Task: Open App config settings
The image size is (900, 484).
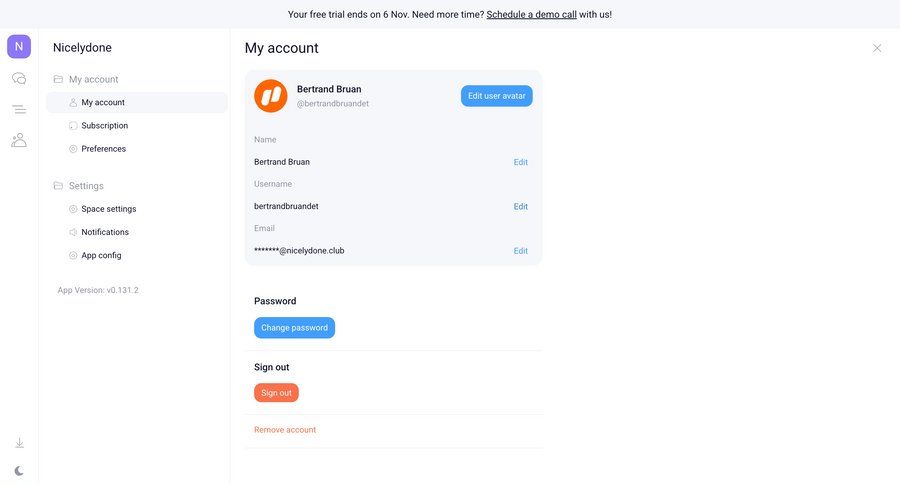Action: [x=101, y=255]
